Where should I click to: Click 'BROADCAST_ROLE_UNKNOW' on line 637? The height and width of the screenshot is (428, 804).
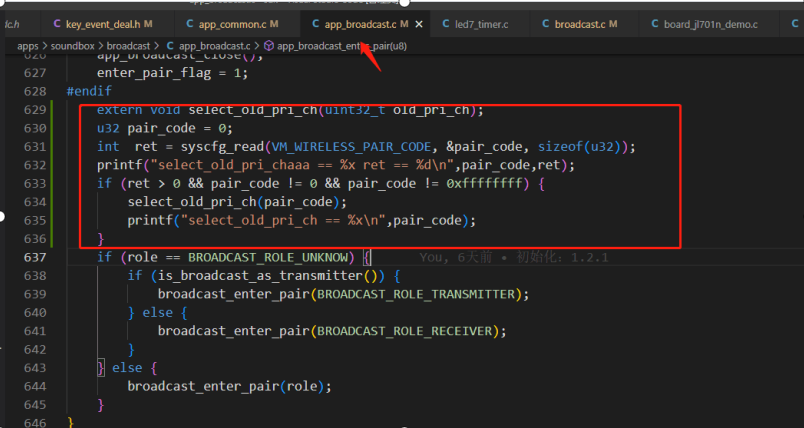[268, 257]
